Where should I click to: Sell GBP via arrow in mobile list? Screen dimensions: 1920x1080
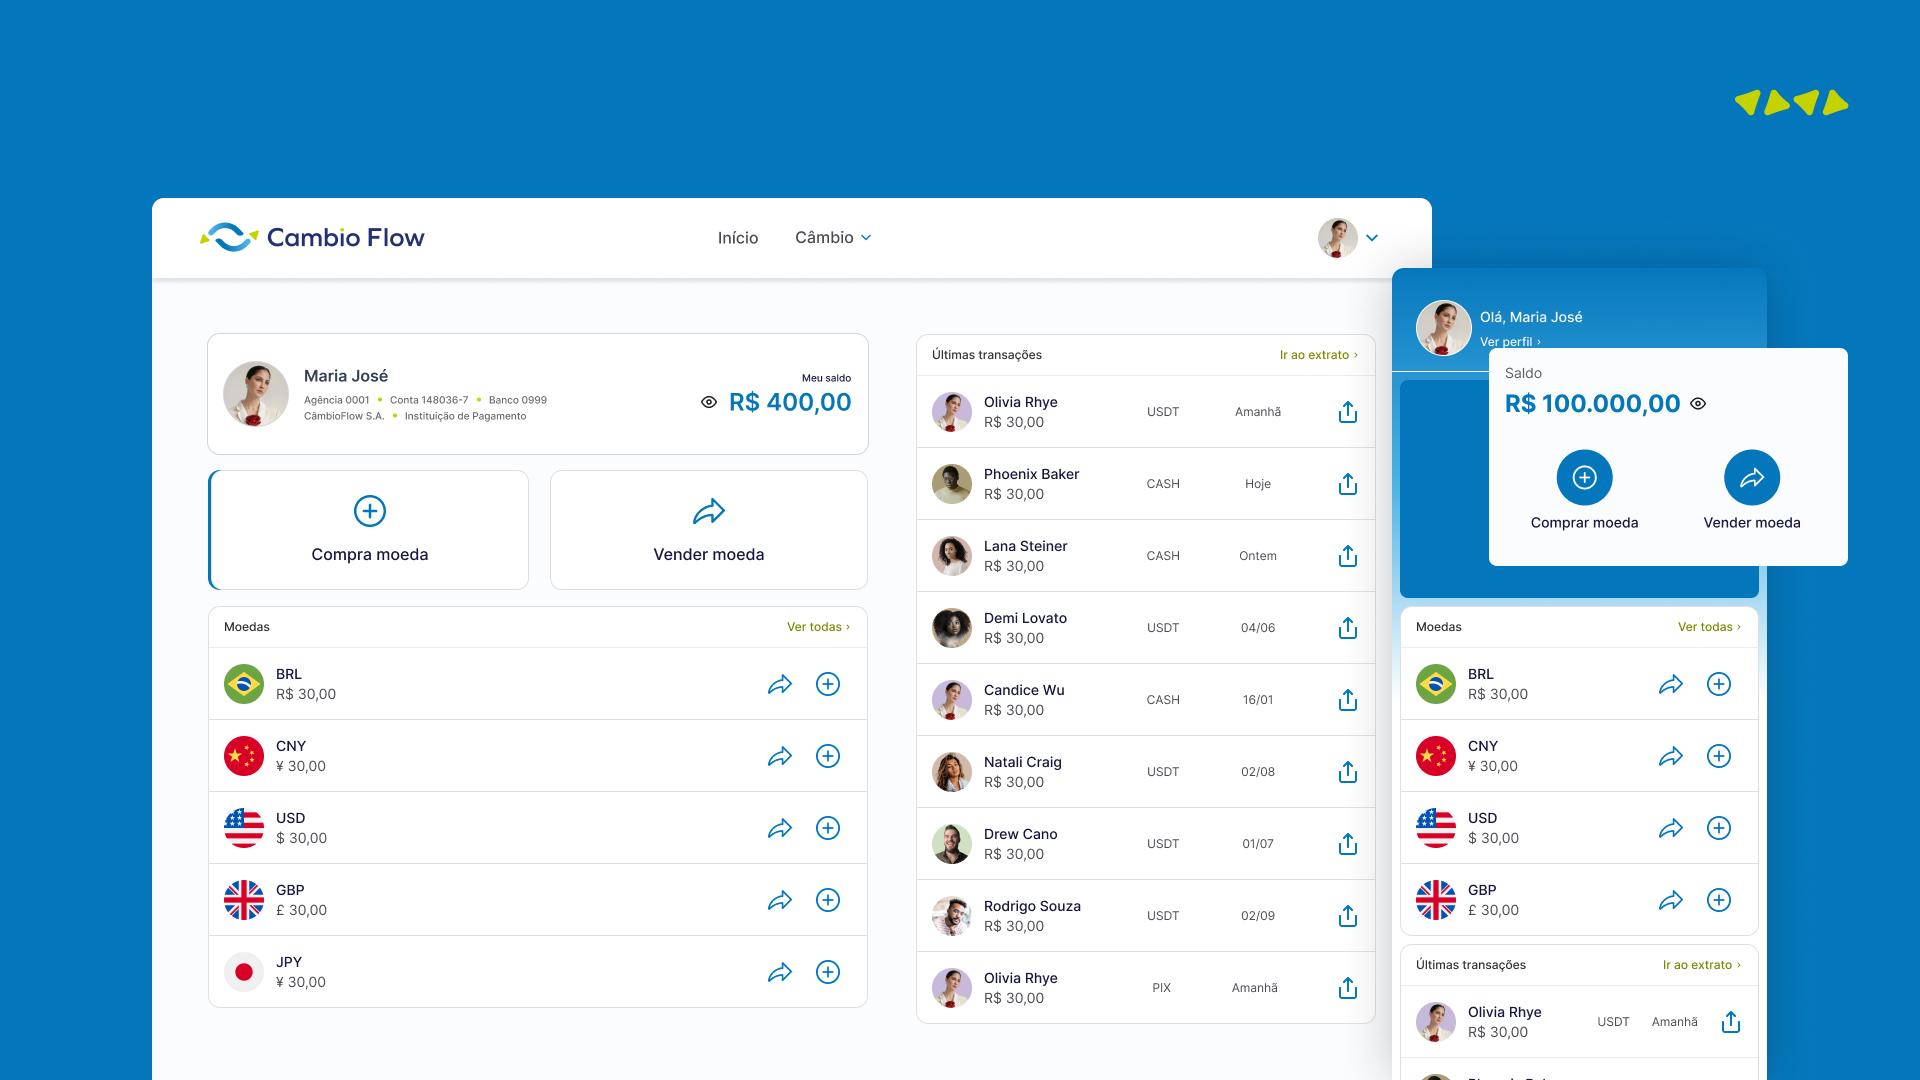[x=1671, y=900]
